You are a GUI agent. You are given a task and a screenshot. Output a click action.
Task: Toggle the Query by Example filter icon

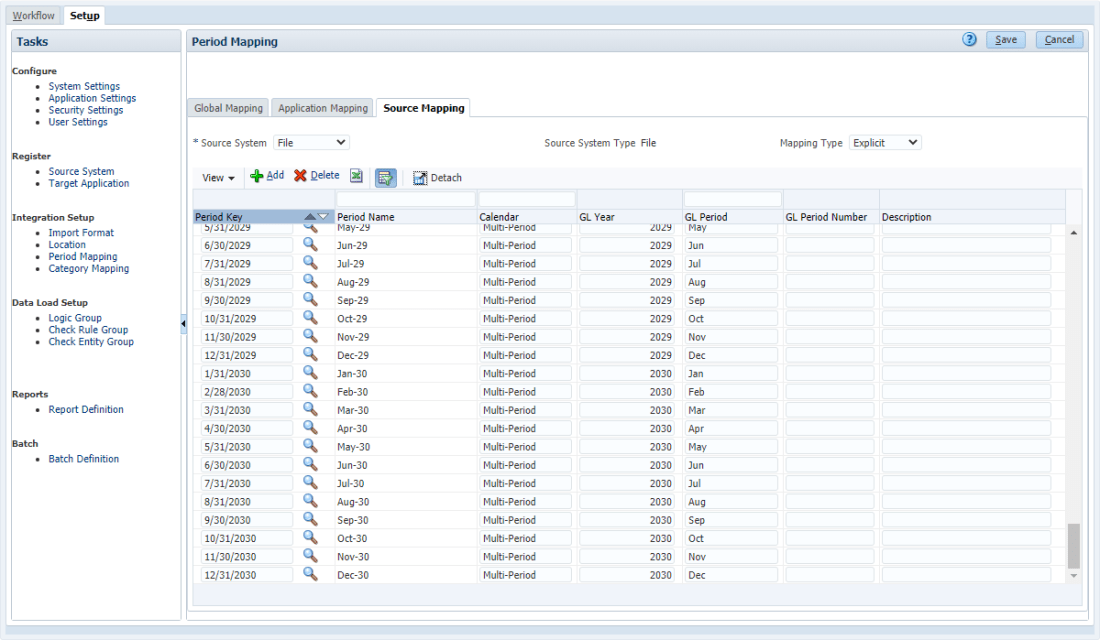point(385,177)
